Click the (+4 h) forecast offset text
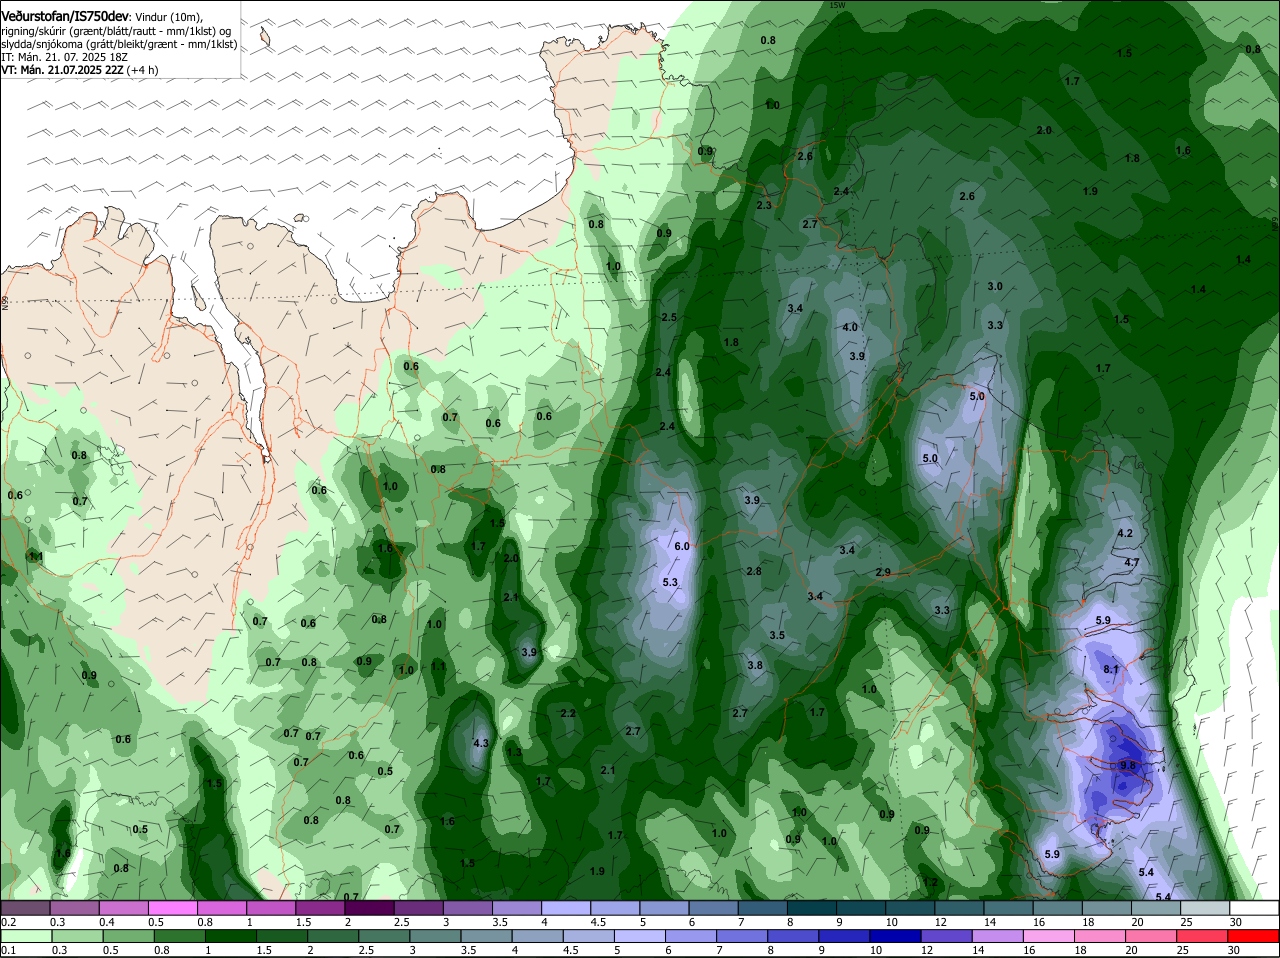The image size is (1280, 958). click(x=143, y=70)
